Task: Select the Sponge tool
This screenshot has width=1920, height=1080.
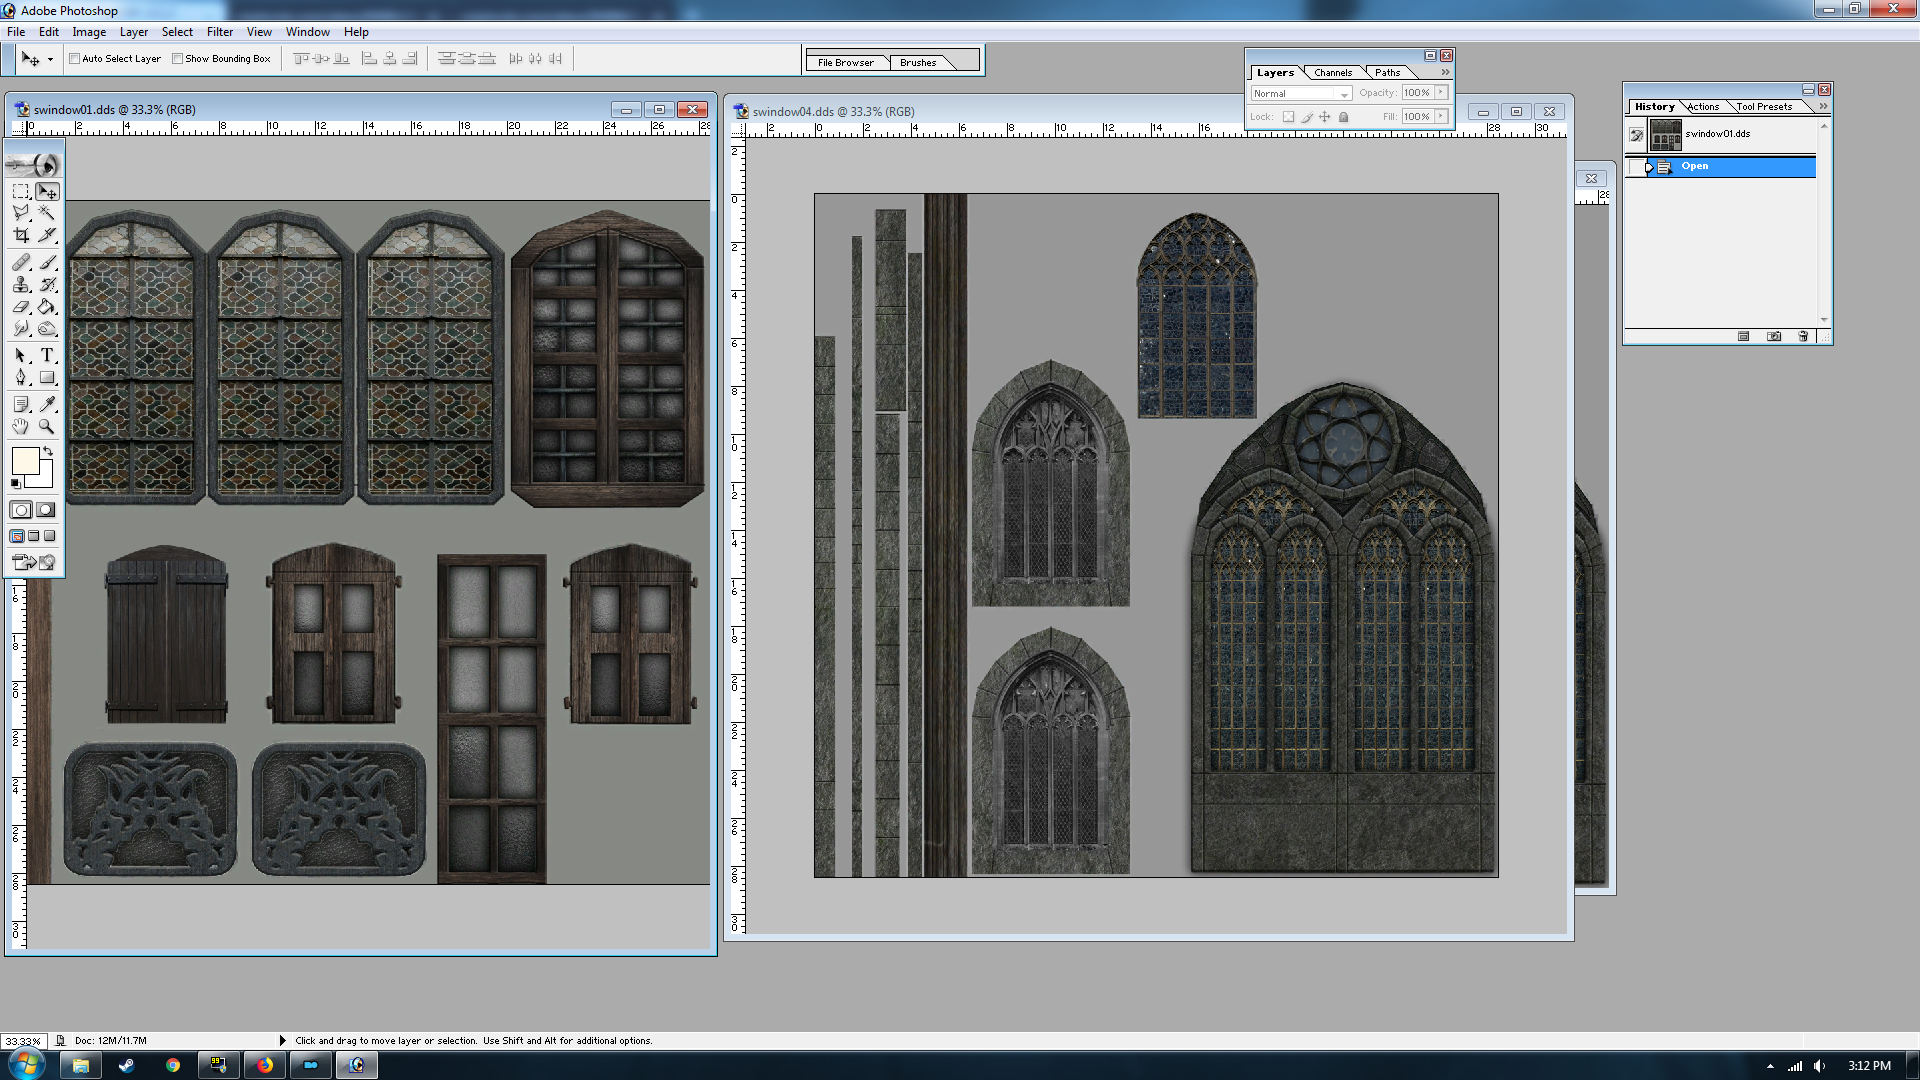Action: pyautogui.click(x=47, y=329)
